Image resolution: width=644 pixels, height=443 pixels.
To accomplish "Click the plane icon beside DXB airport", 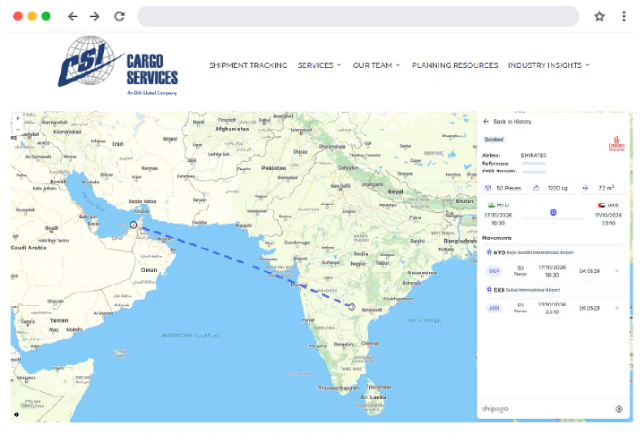I will [489, 289].
